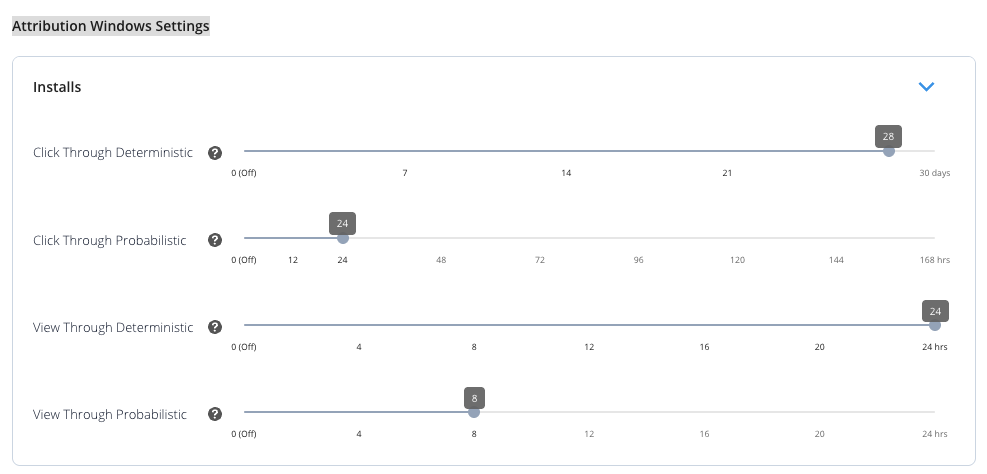Click the Attribution Windows Settings heading
The width and height of the screenshot is (987, 474).
point(111,27)
